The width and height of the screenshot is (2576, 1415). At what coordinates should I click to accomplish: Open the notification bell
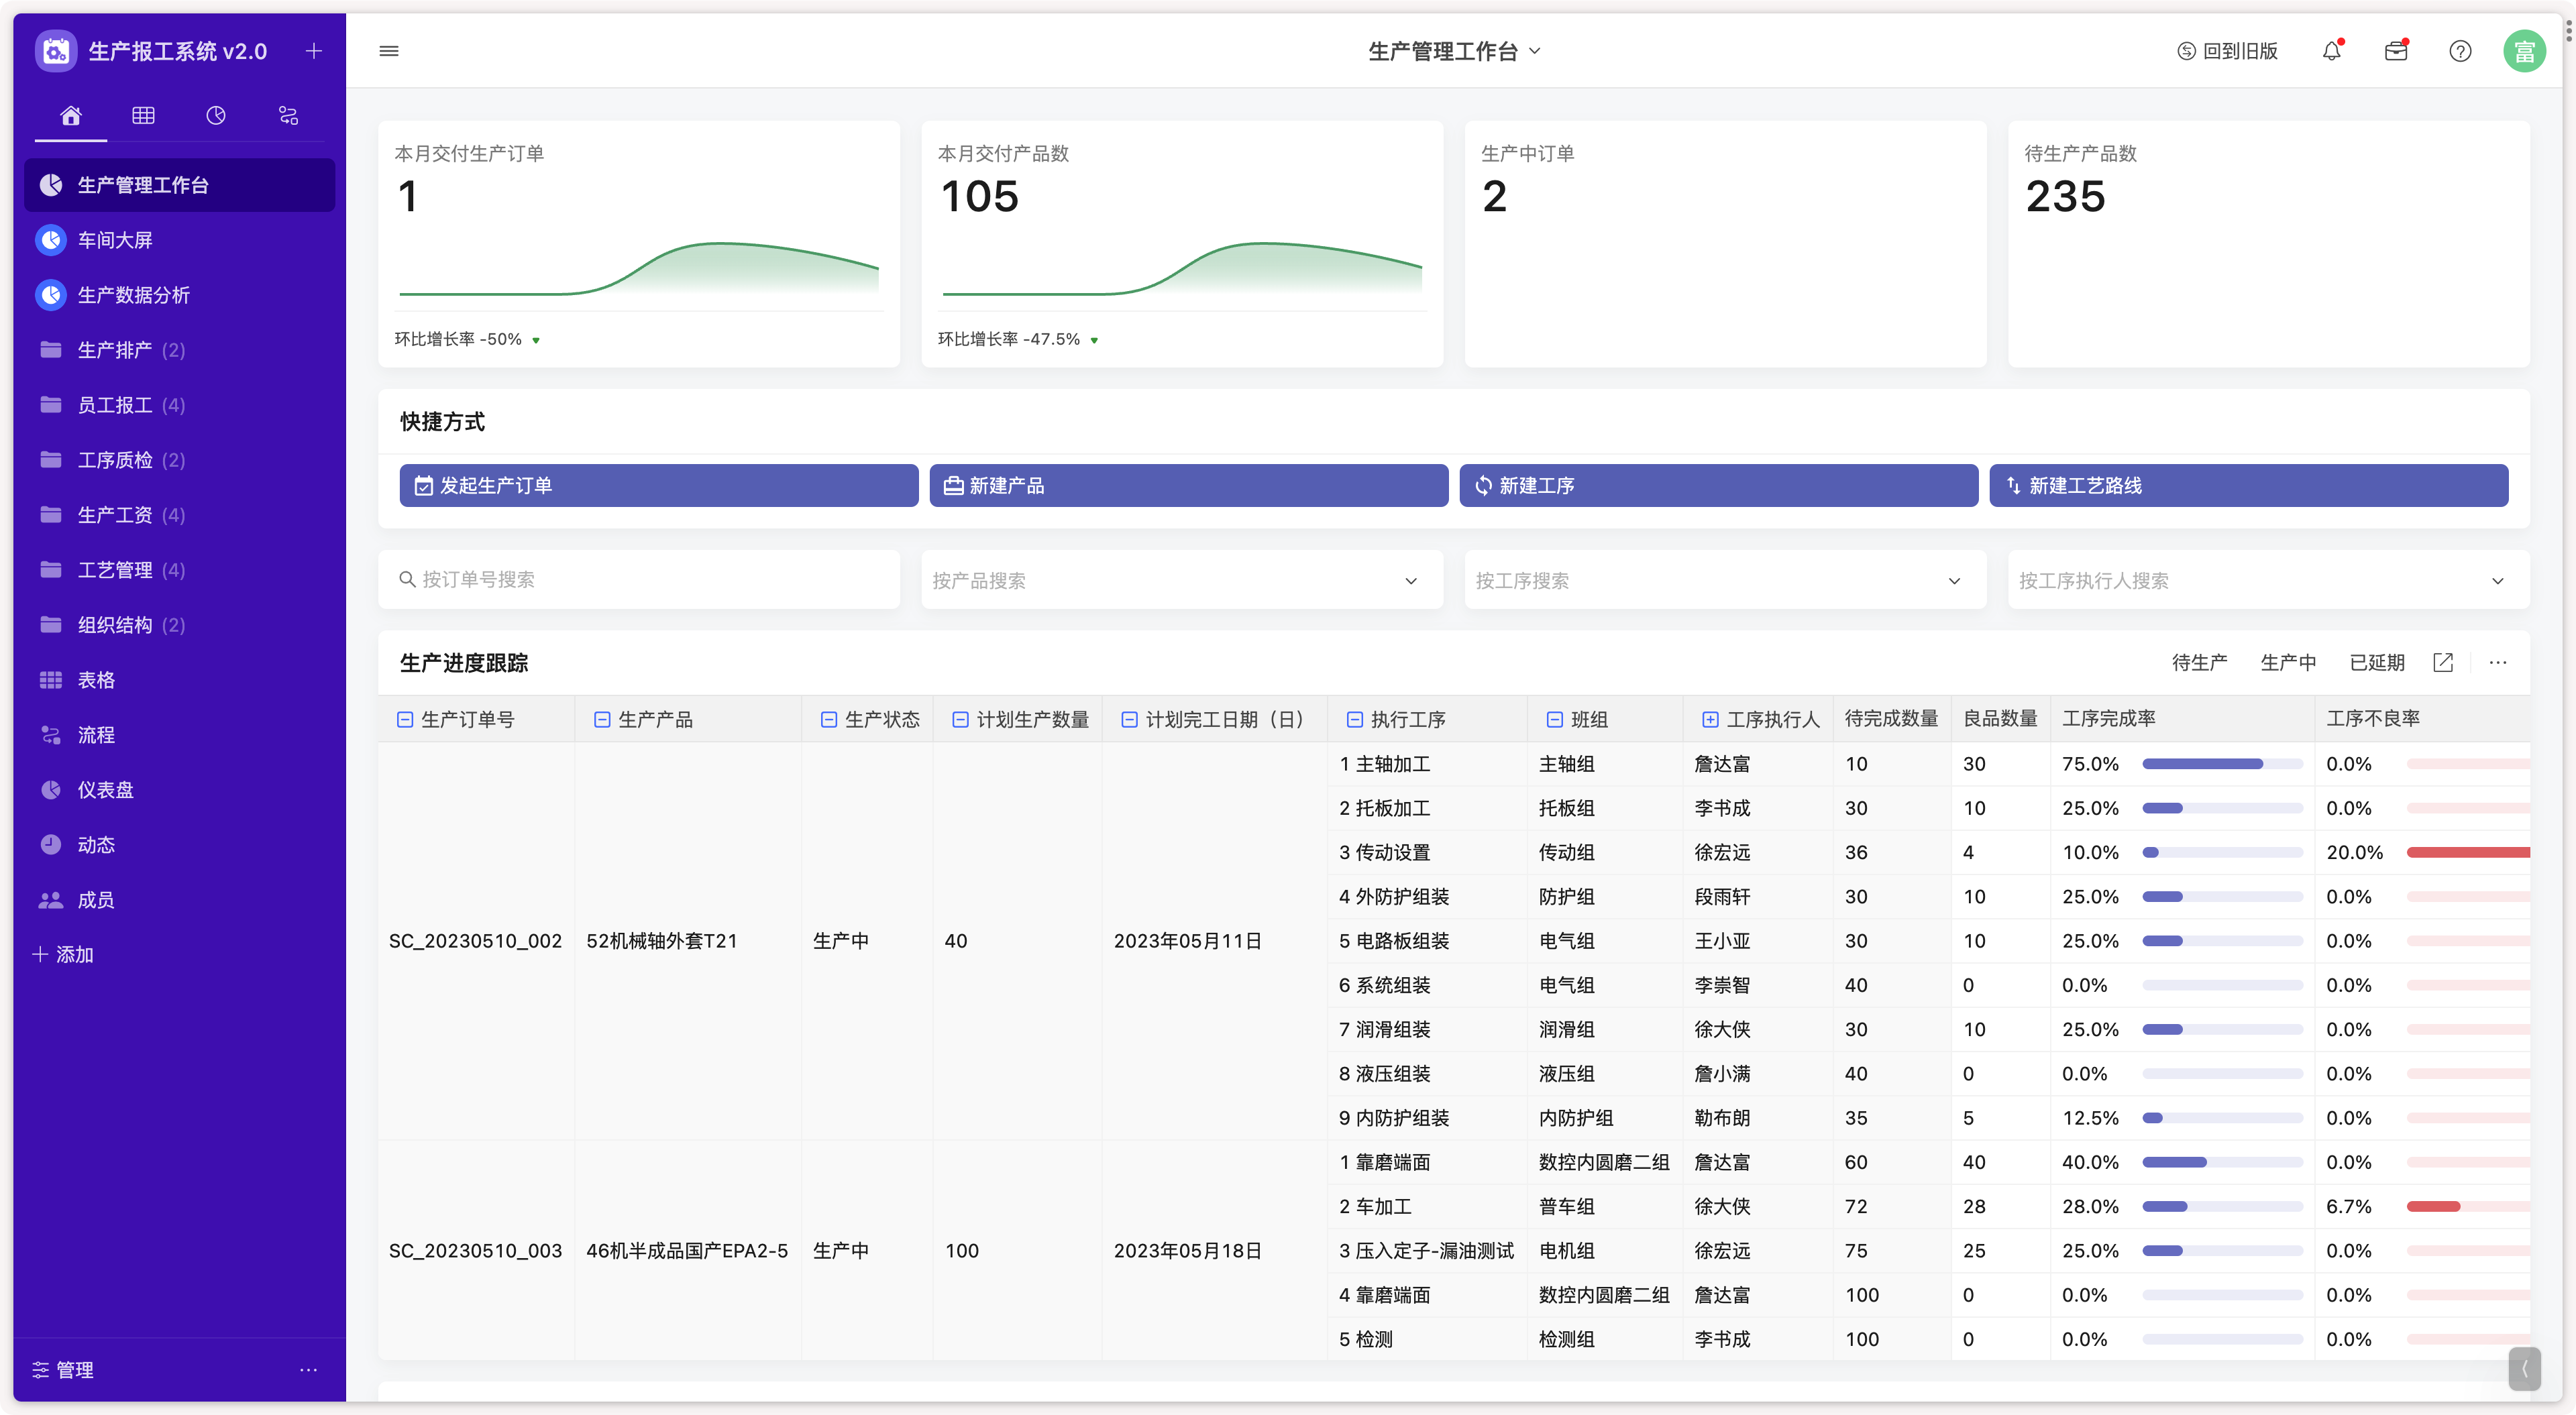pos(2332,51)
